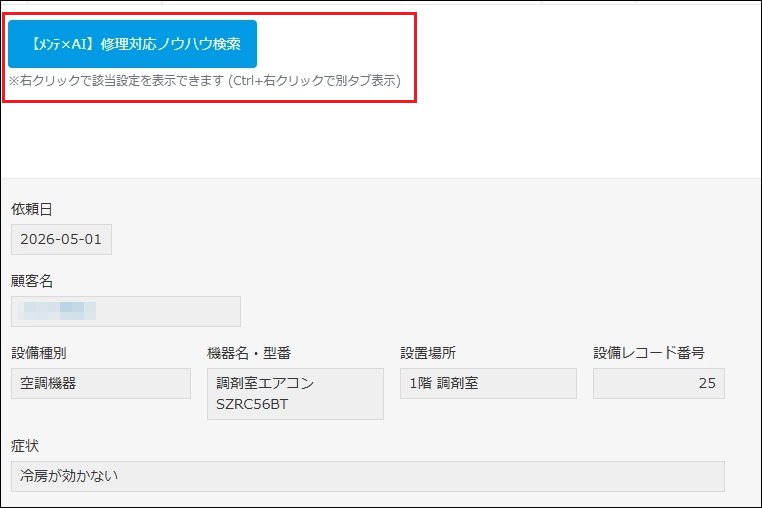Click the 依頼日 field showing 2026-05-01
The height and width of the screenshot is (508, 762).
(61, 239)
